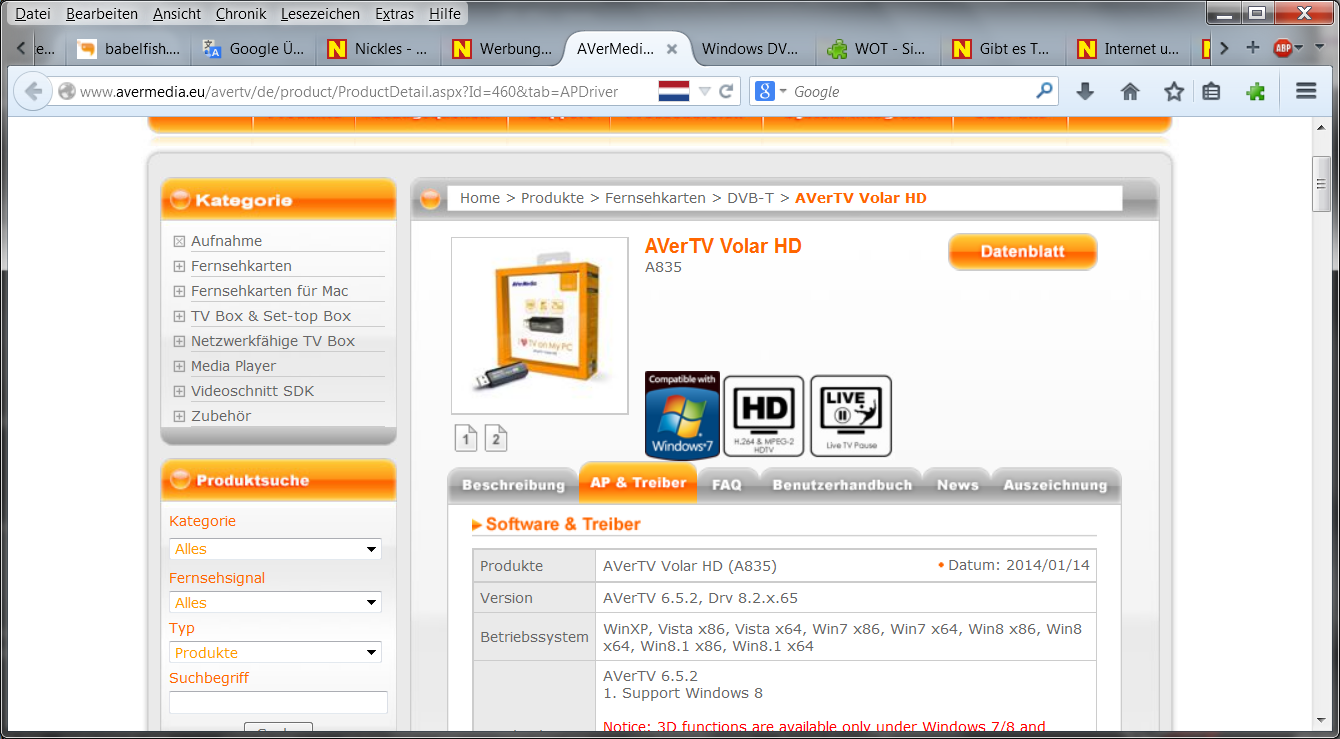Switch to the babelfish browser tab
The width and height of the screenshot is (1340, 739).
pos(129,48)
